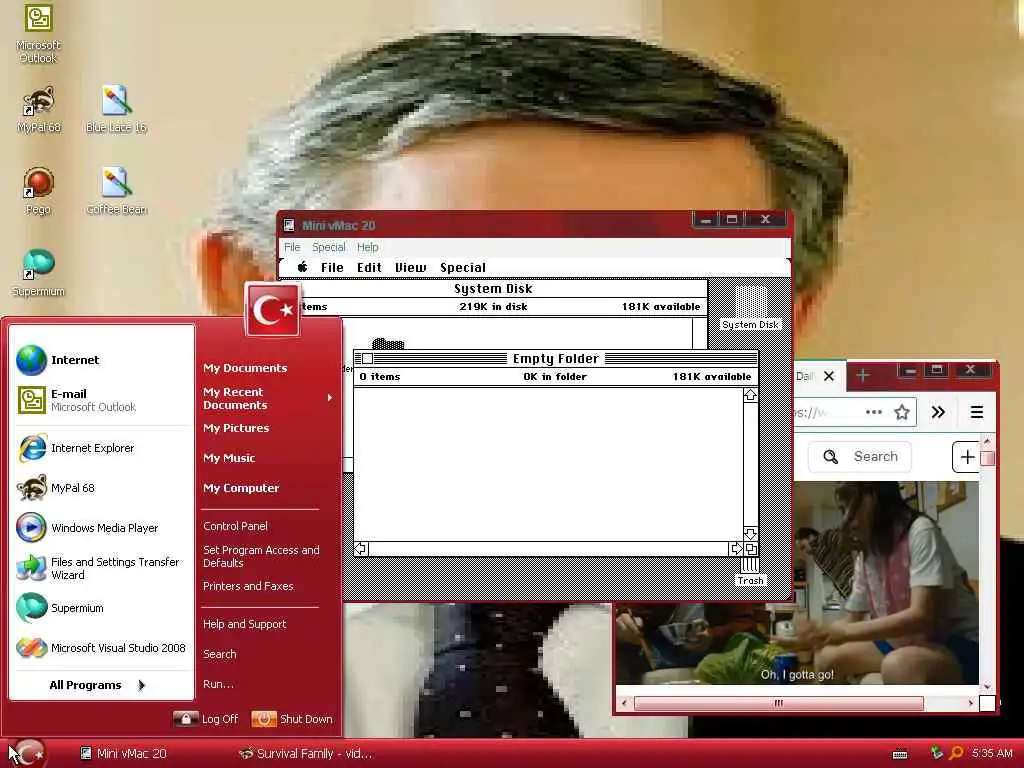Click Empty Folder scroll up arrow

pos(750,395)
